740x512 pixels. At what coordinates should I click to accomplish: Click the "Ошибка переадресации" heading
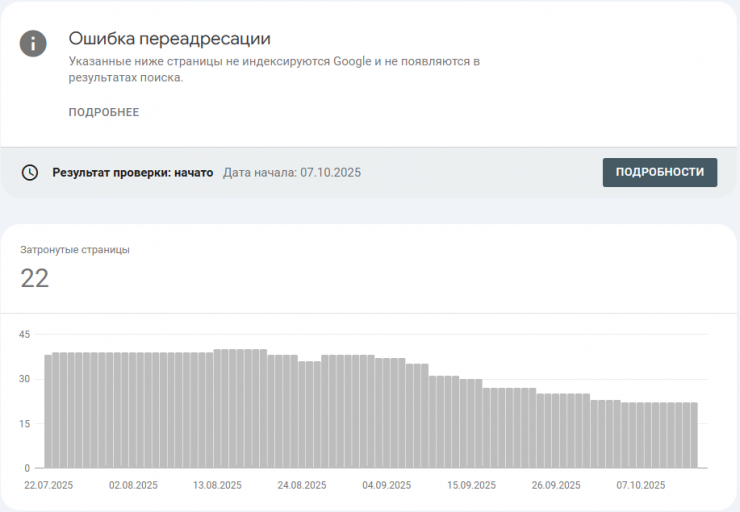coord(170,39)
